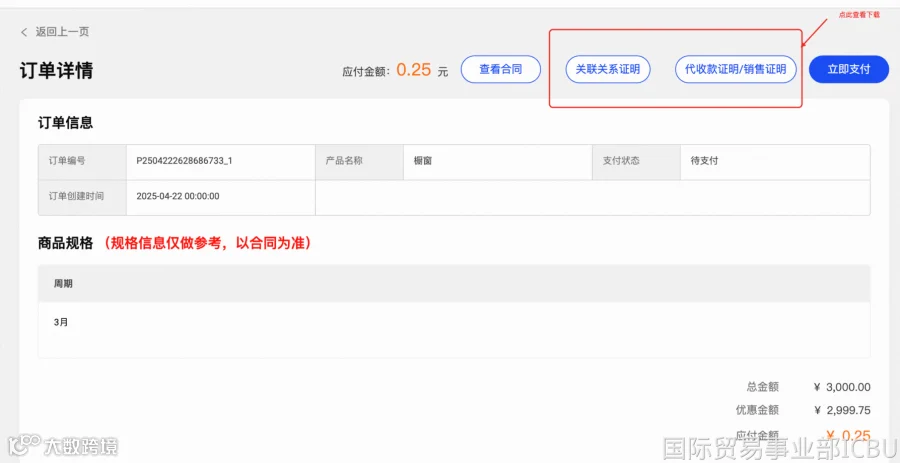This screenshot has width=900, height=463.
Task: Click the back chevron arrow icon
Action: pos(24,32)
